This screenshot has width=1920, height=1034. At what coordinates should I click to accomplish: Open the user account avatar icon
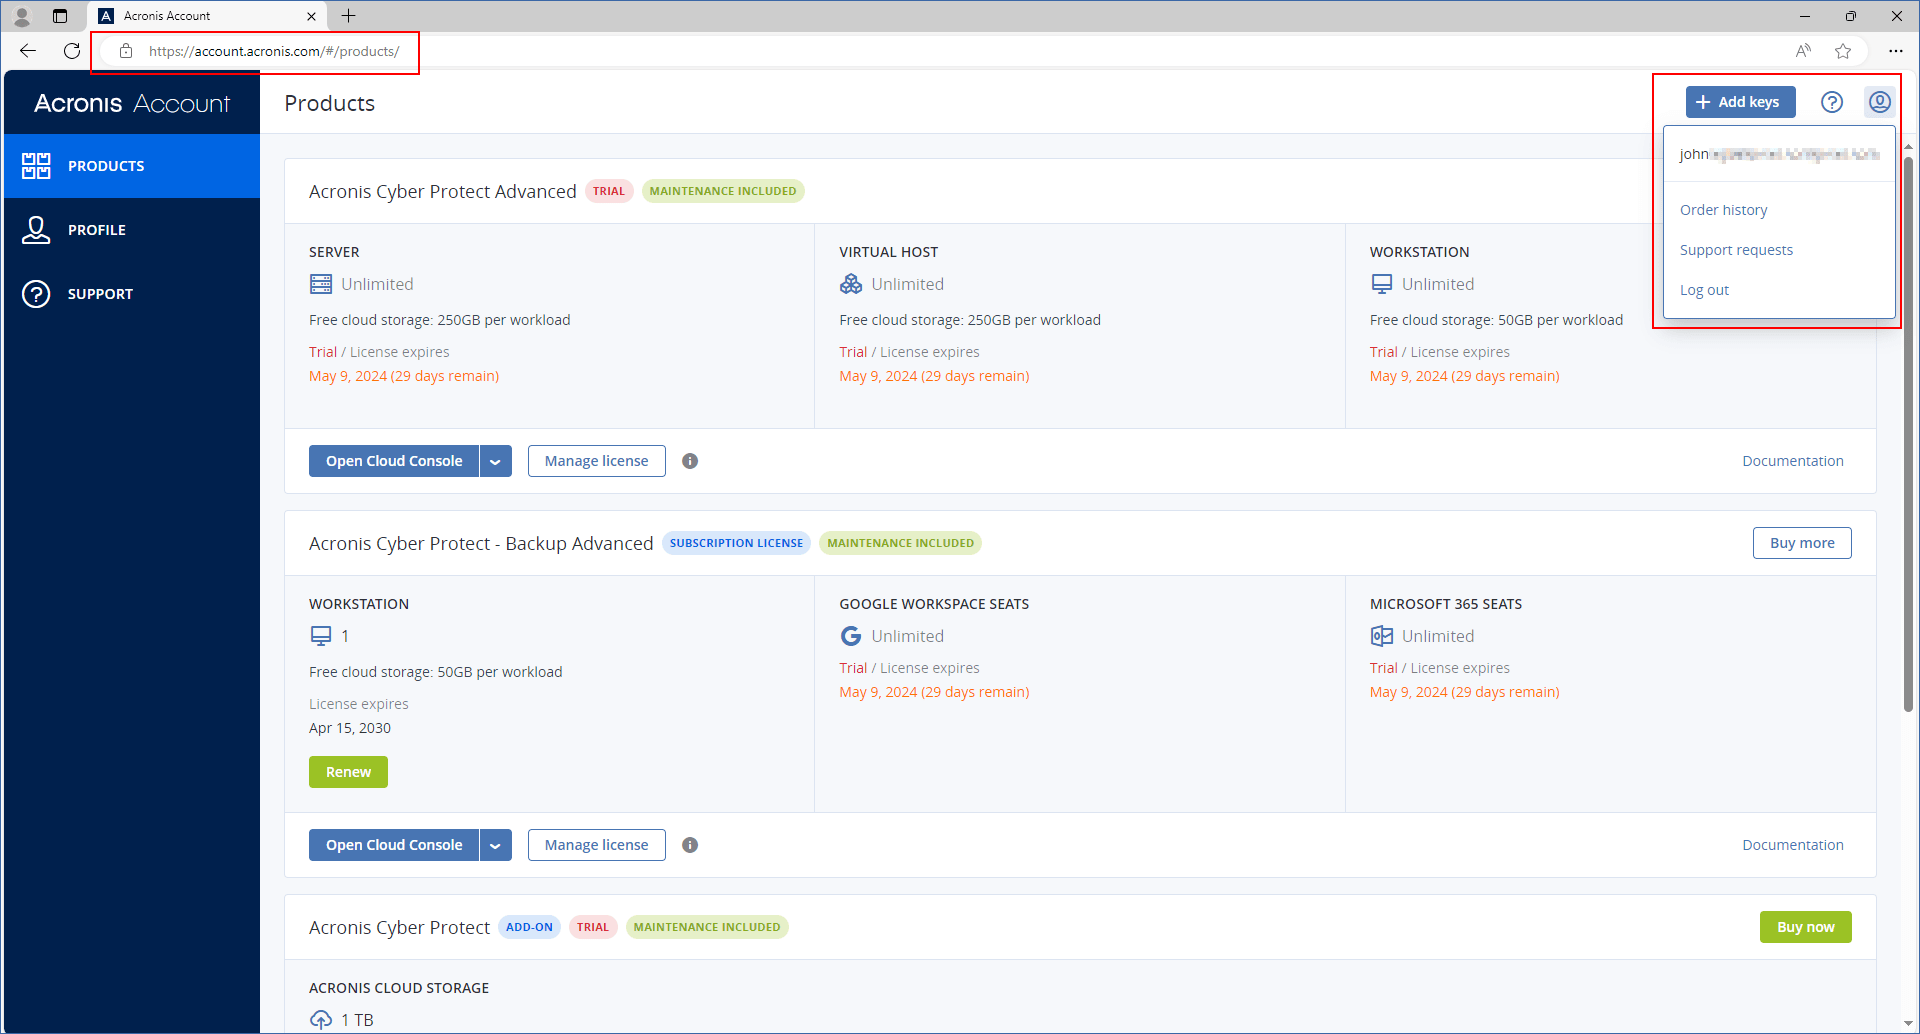click(x=1879, y=102)
